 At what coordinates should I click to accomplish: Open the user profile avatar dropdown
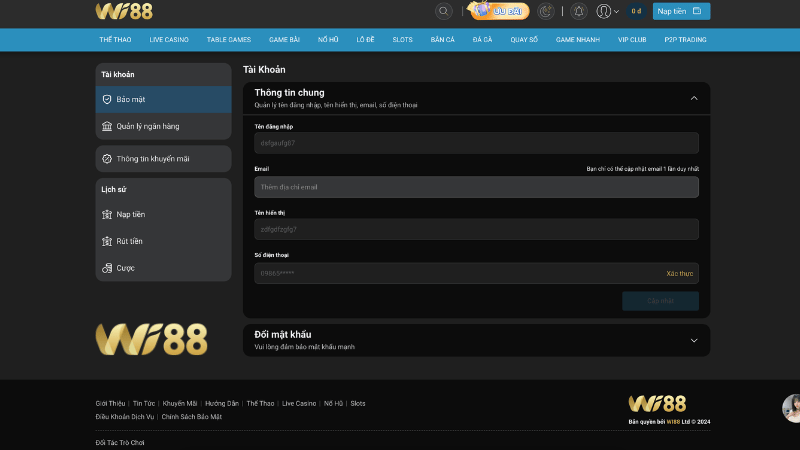point(605,11)
